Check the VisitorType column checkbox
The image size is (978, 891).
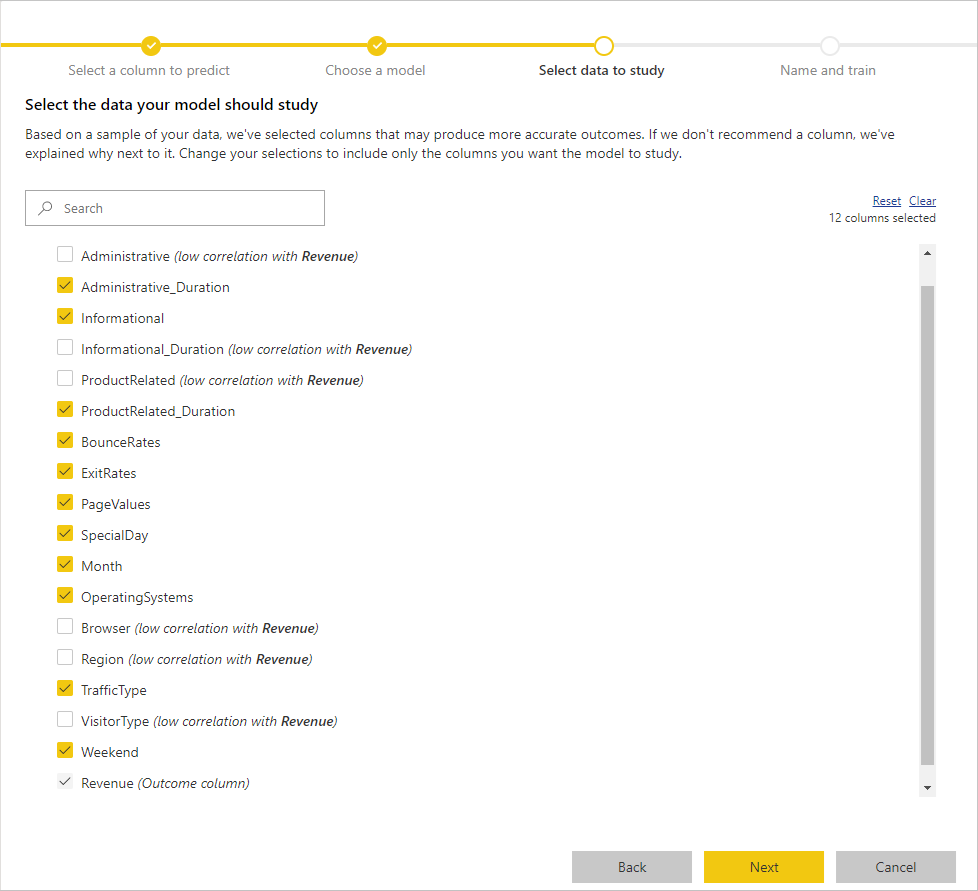point(65,719)
